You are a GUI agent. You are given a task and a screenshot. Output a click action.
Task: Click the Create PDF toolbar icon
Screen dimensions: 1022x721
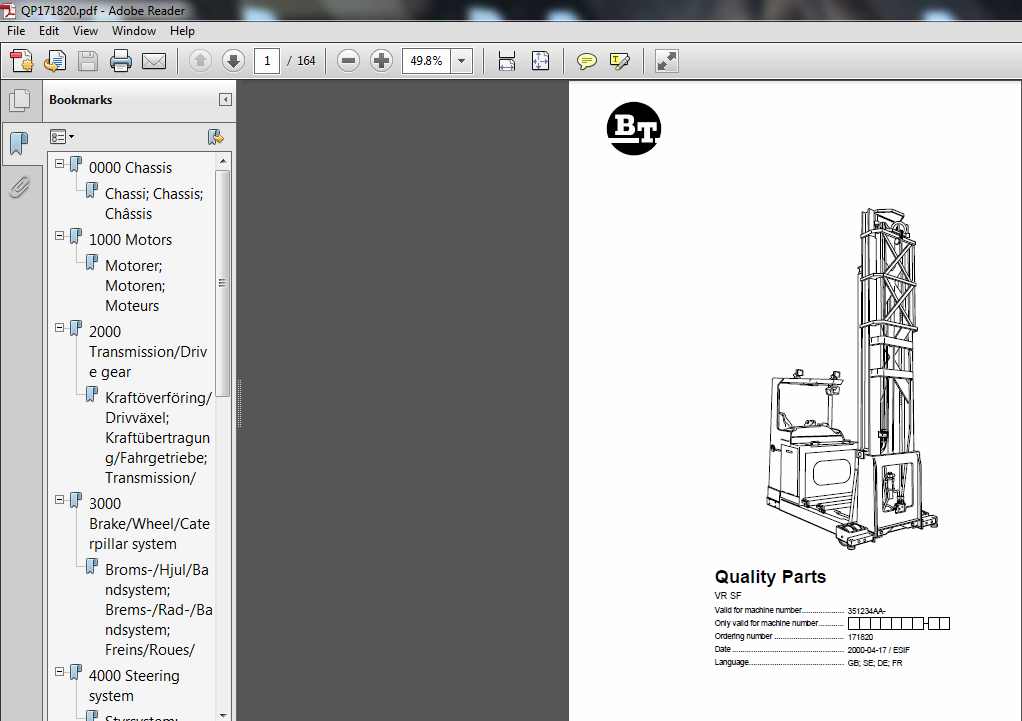(x=22, y=61)
